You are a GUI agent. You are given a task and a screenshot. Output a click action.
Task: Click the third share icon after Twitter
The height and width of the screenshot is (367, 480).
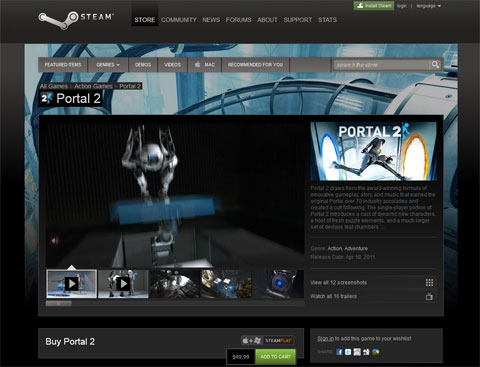(357, 352)
